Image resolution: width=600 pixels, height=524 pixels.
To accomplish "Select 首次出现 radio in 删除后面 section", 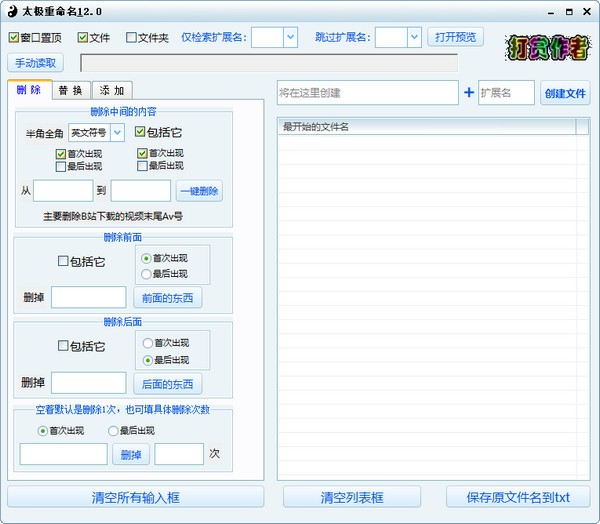I will click(146, 343).
